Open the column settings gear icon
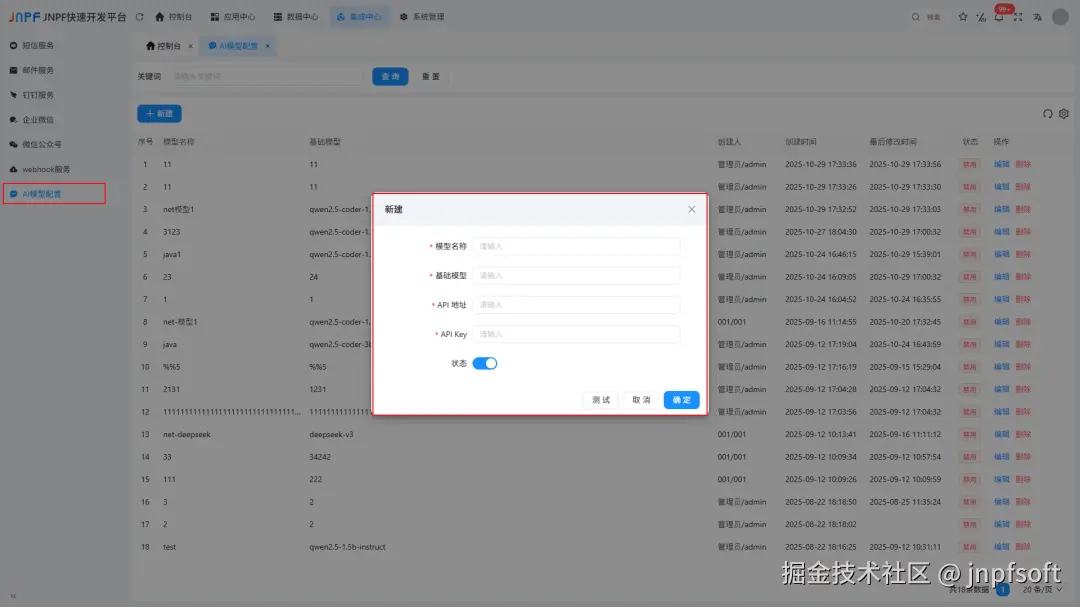 (1065, 114)
